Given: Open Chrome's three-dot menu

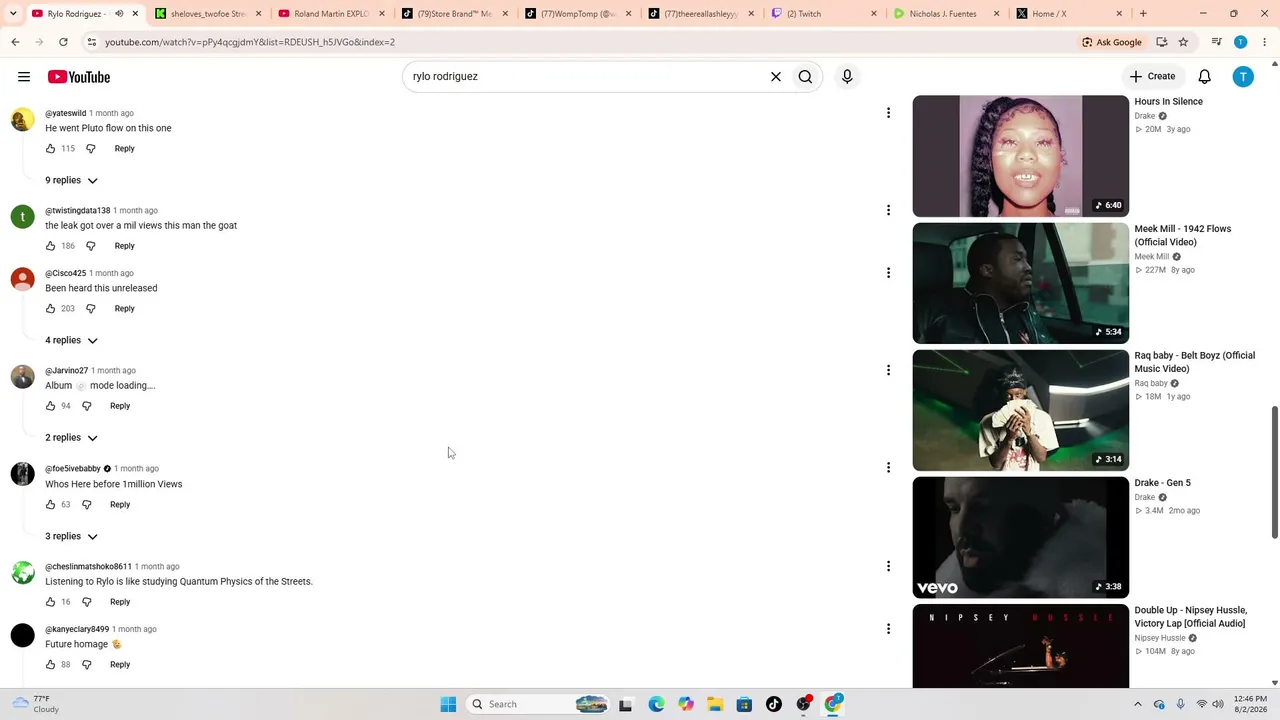Looking at the screenshot, I should point(1265,42).
